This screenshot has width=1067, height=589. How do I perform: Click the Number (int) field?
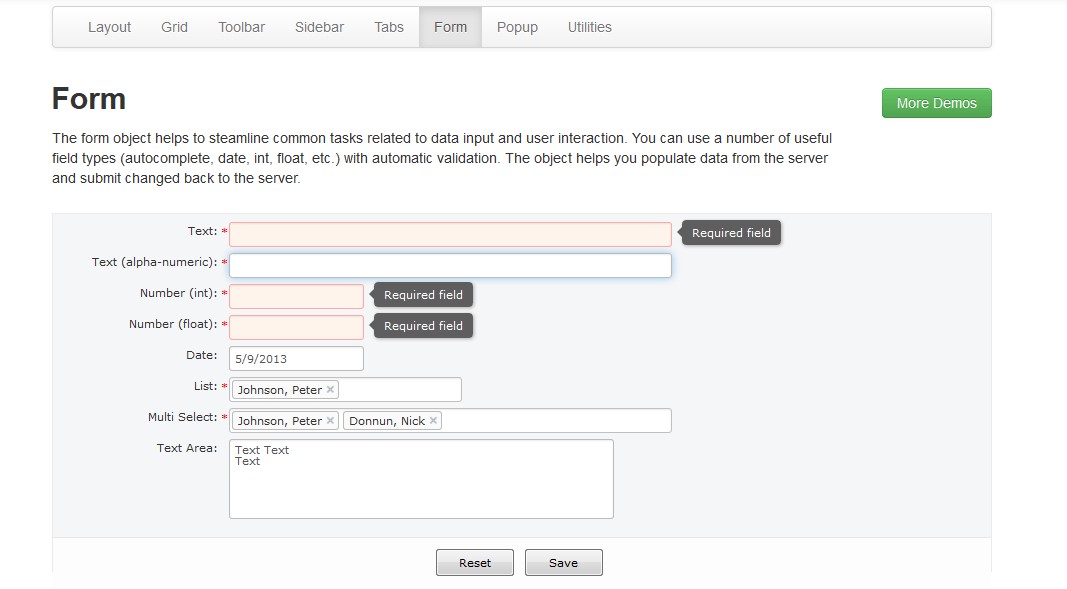(296, 296)
